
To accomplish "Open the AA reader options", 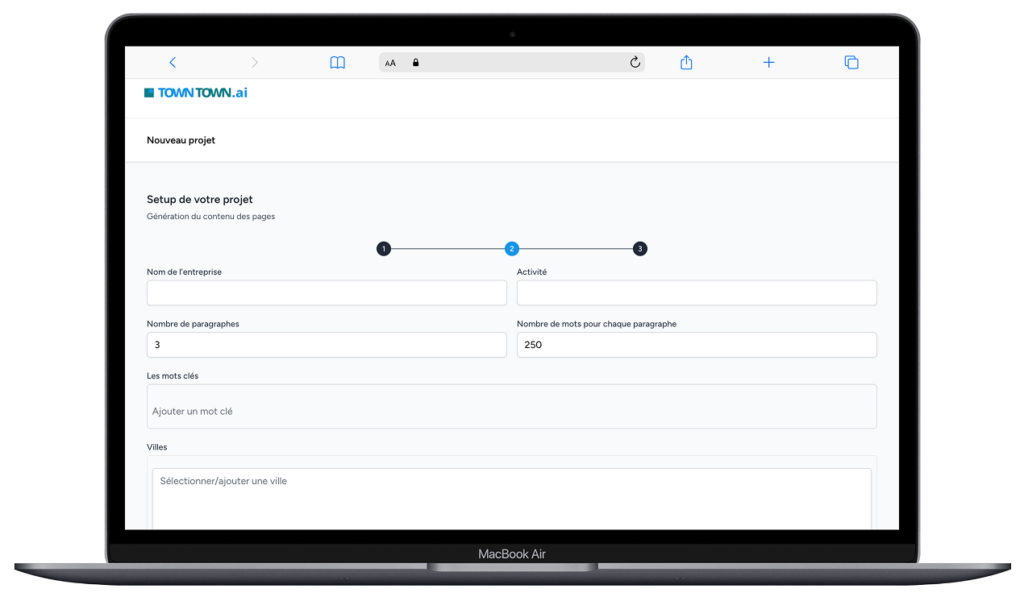I will tap(390, 63).
